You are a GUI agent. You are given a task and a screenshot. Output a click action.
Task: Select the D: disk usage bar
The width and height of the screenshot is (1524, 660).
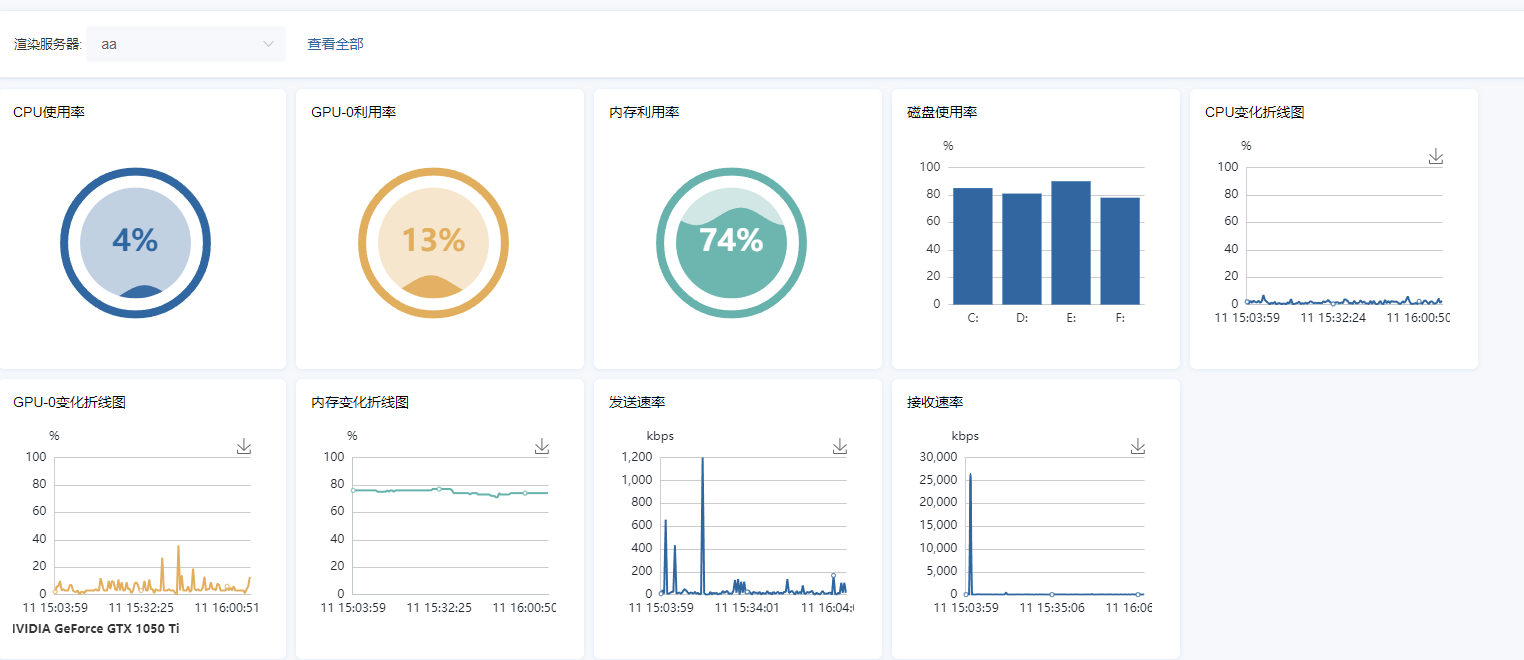[x=1021, y=249]
